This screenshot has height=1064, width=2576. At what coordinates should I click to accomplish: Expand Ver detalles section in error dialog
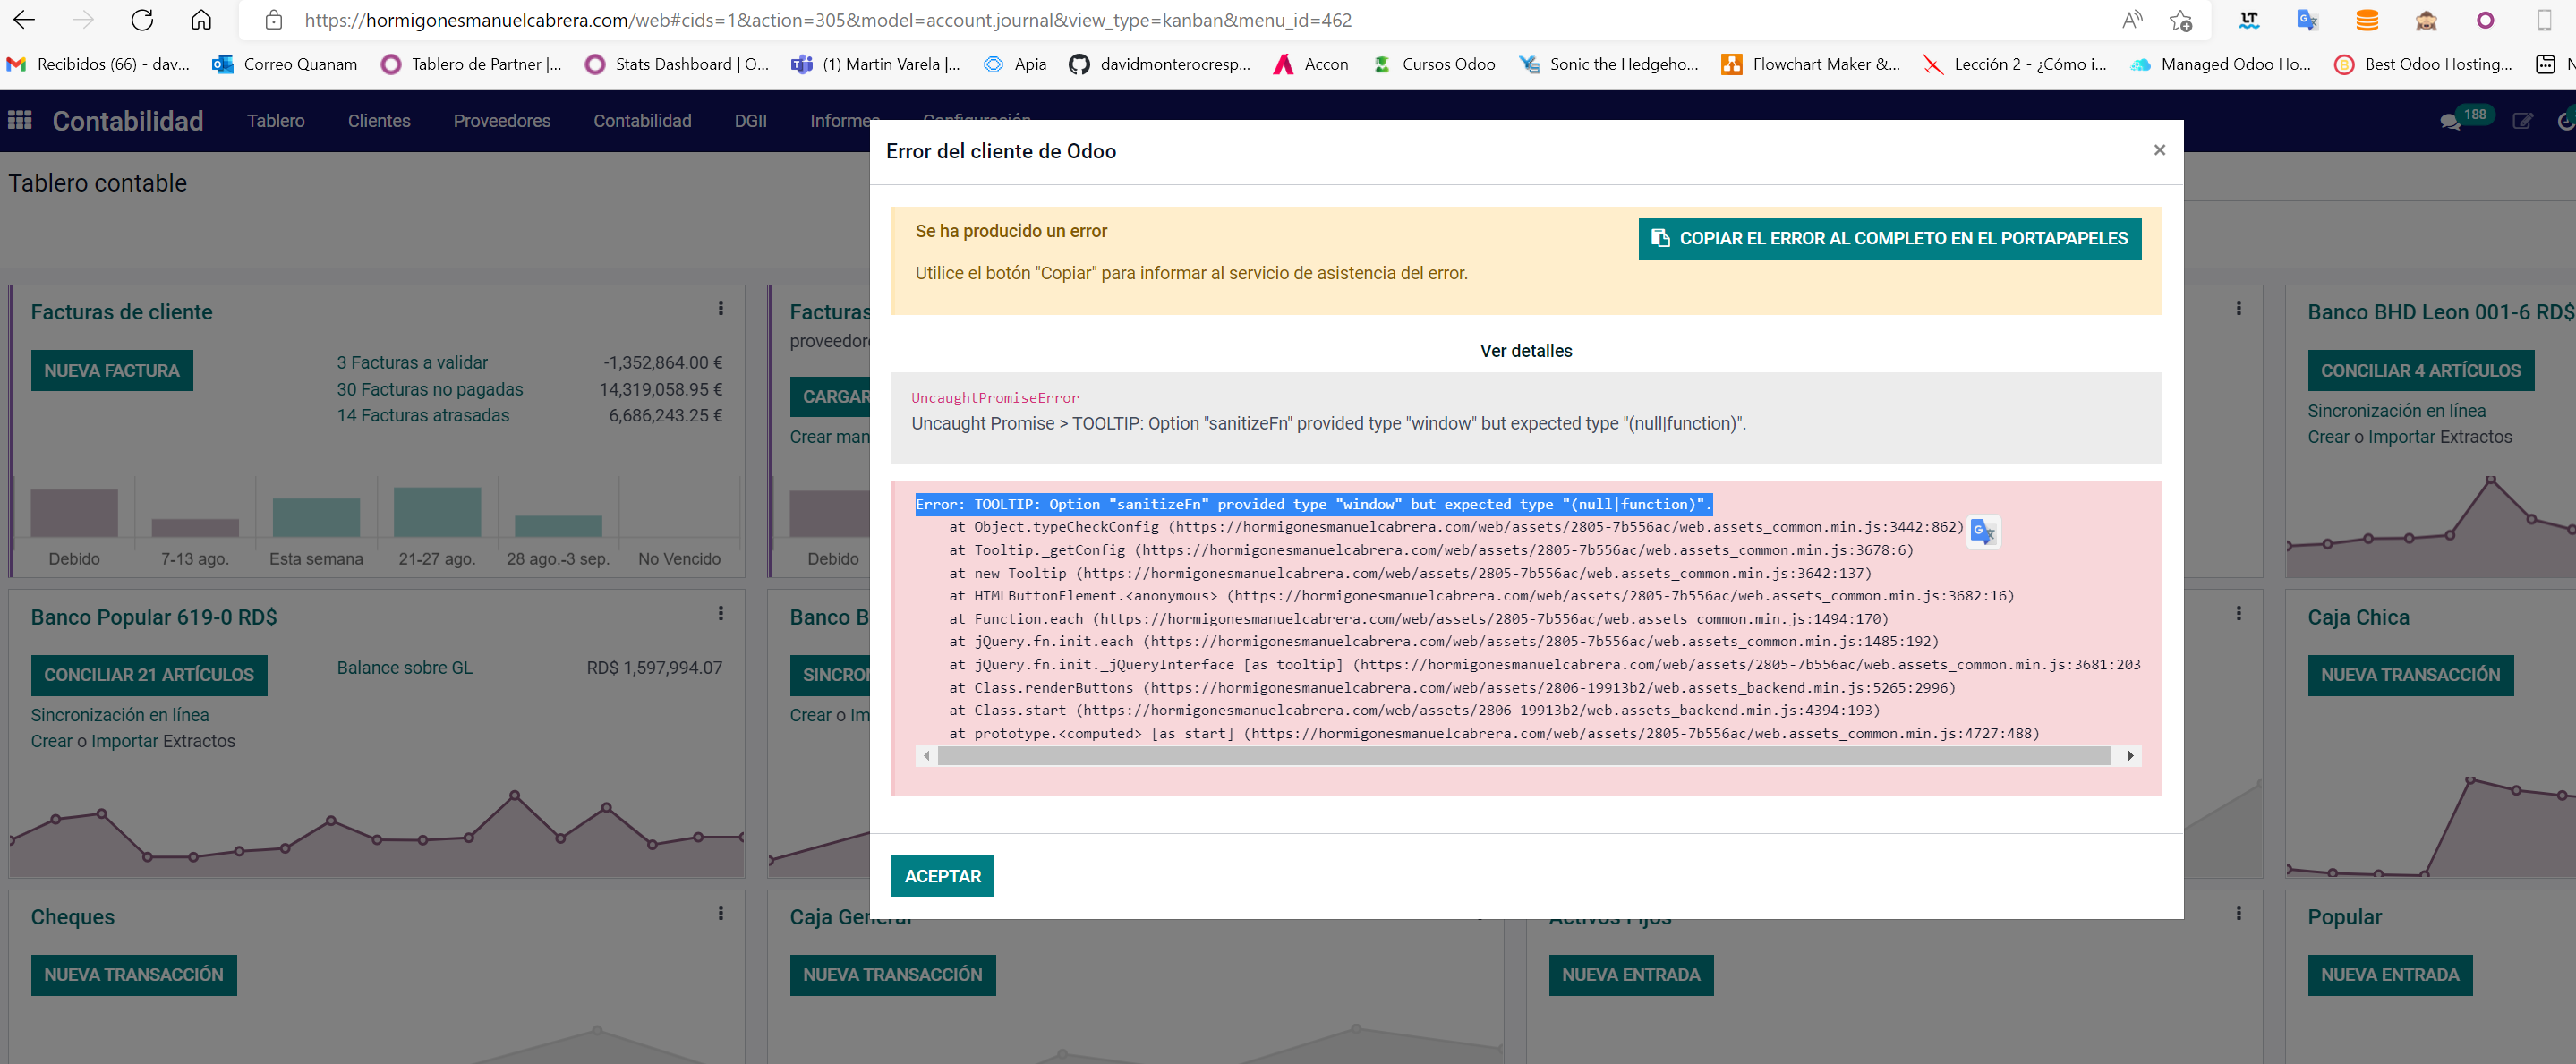(x=1525, y=351)
